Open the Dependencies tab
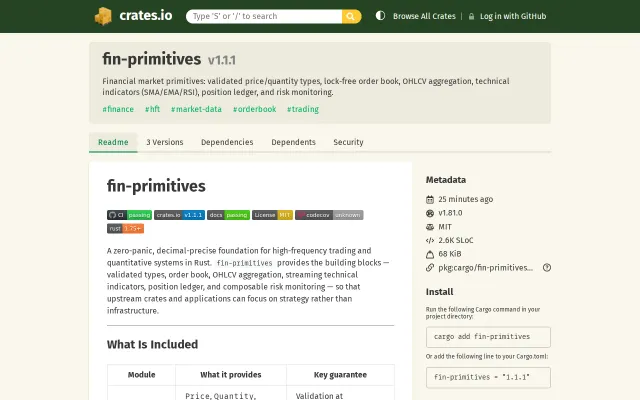 227,142
